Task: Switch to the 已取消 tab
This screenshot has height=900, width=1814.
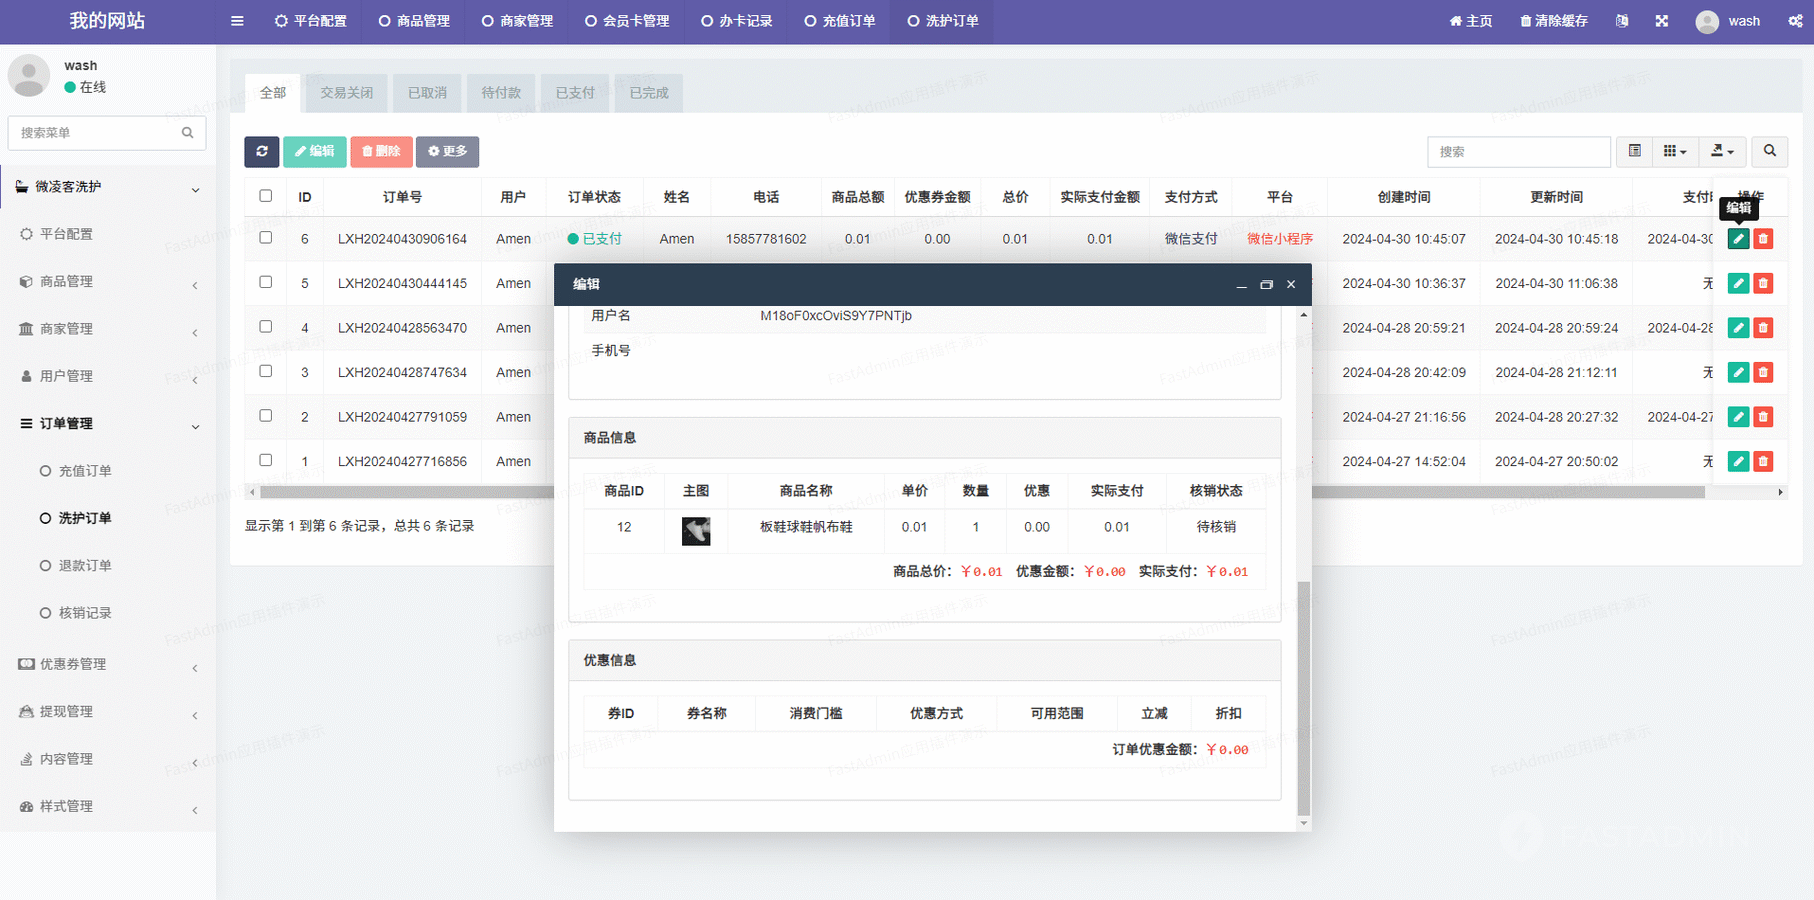Action: click(x=427, y=93)
